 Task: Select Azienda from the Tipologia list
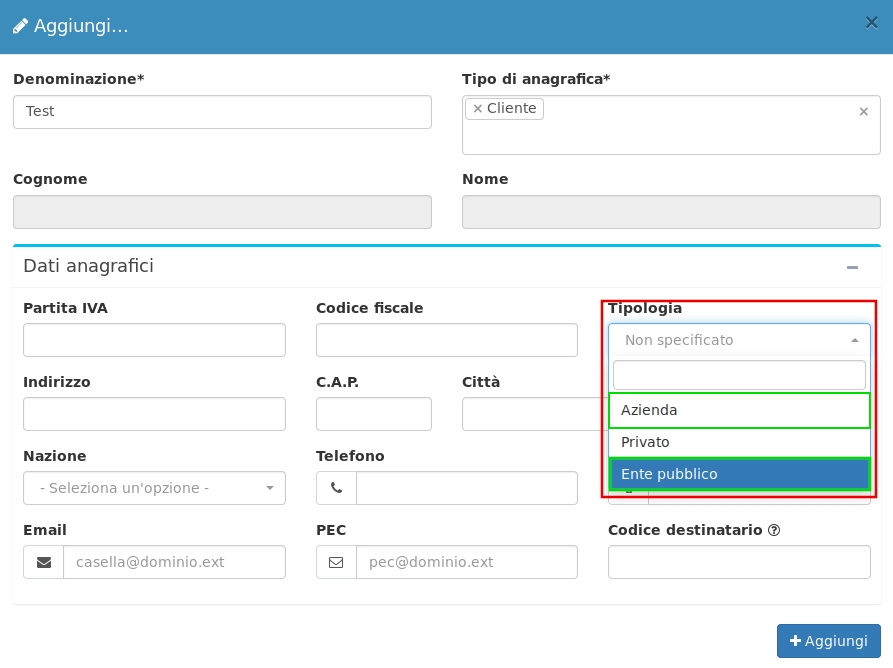pyautogui.click(x=738, y=410)
